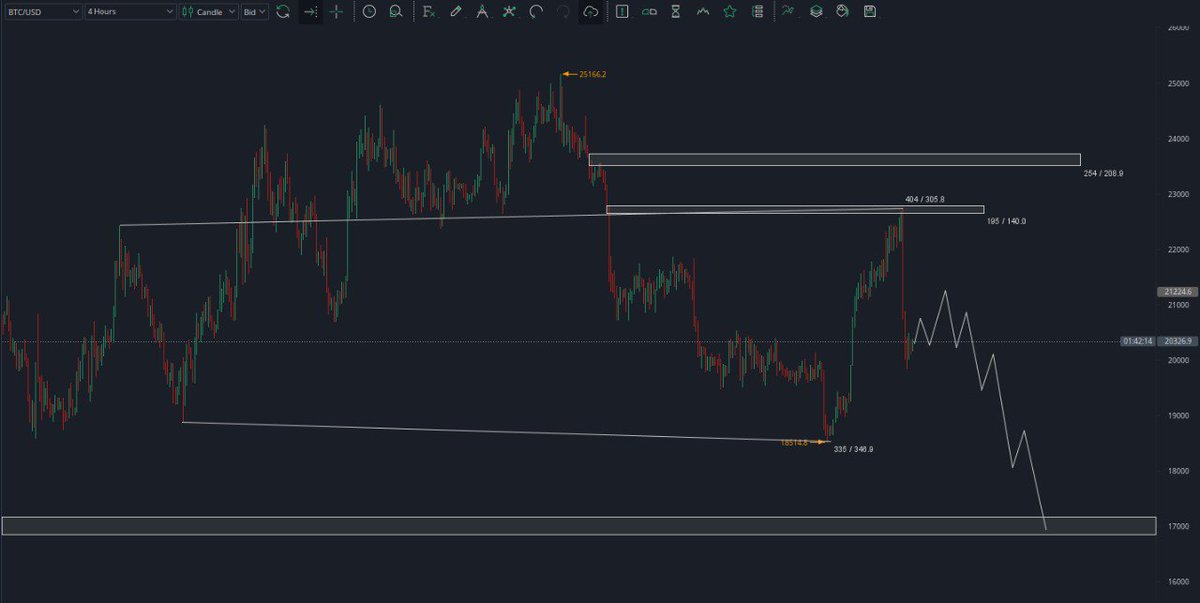Open the BTC/USD symbol dropdown
The height and width of the screenshot is (603, 1200).
pos(42,12)
